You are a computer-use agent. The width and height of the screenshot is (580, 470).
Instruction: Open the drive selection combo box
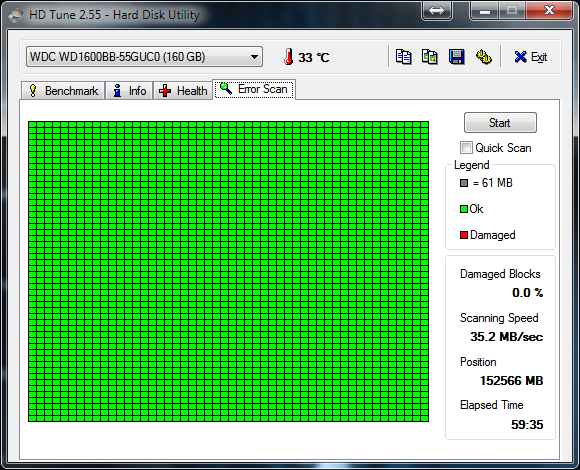point(144,57)
